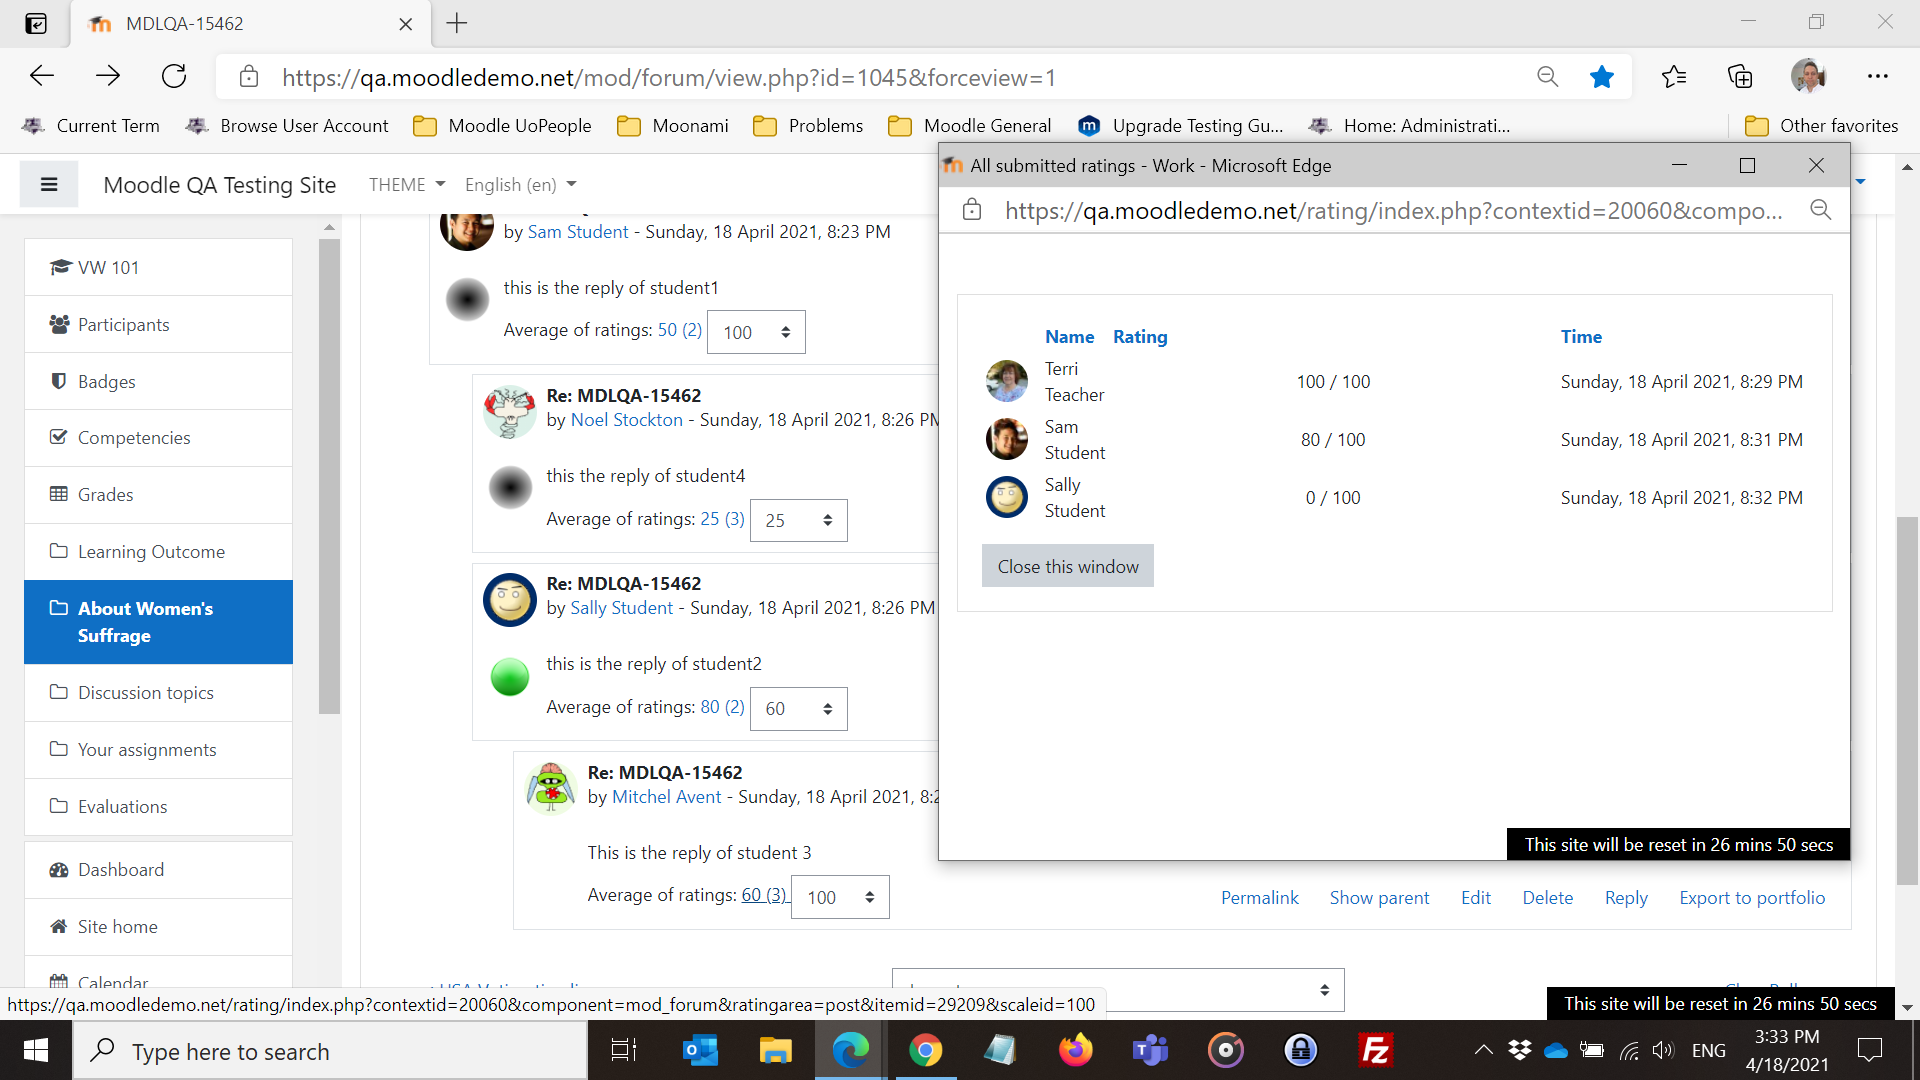The image size is (1920, 1080).
Task: Click the blue favorites star icon
Action: pos(1602,77)
